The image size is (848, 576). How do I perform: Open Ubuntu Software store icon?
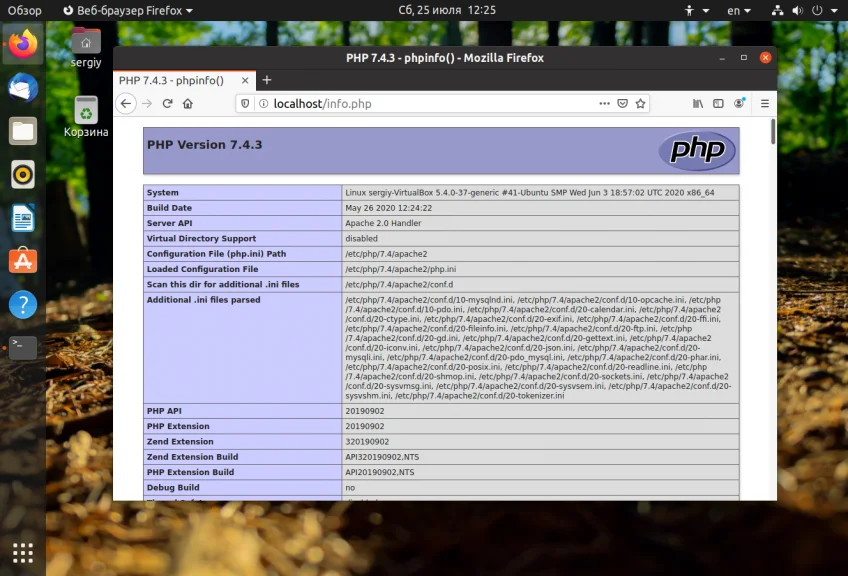(x=23, y=261)
